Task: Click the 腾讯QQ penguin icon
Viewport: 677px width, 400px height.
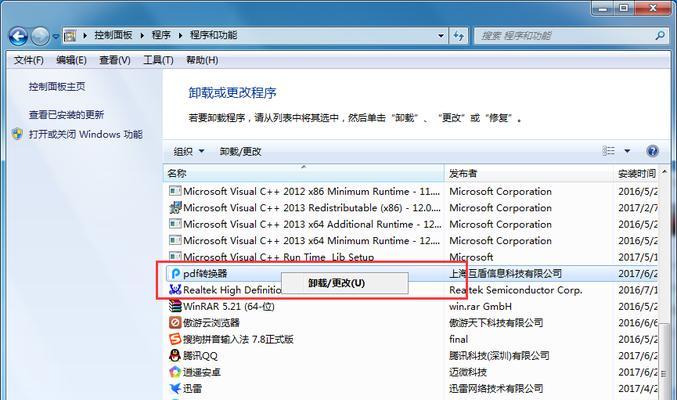Action: pyautogui.click(x=175, y=355)
